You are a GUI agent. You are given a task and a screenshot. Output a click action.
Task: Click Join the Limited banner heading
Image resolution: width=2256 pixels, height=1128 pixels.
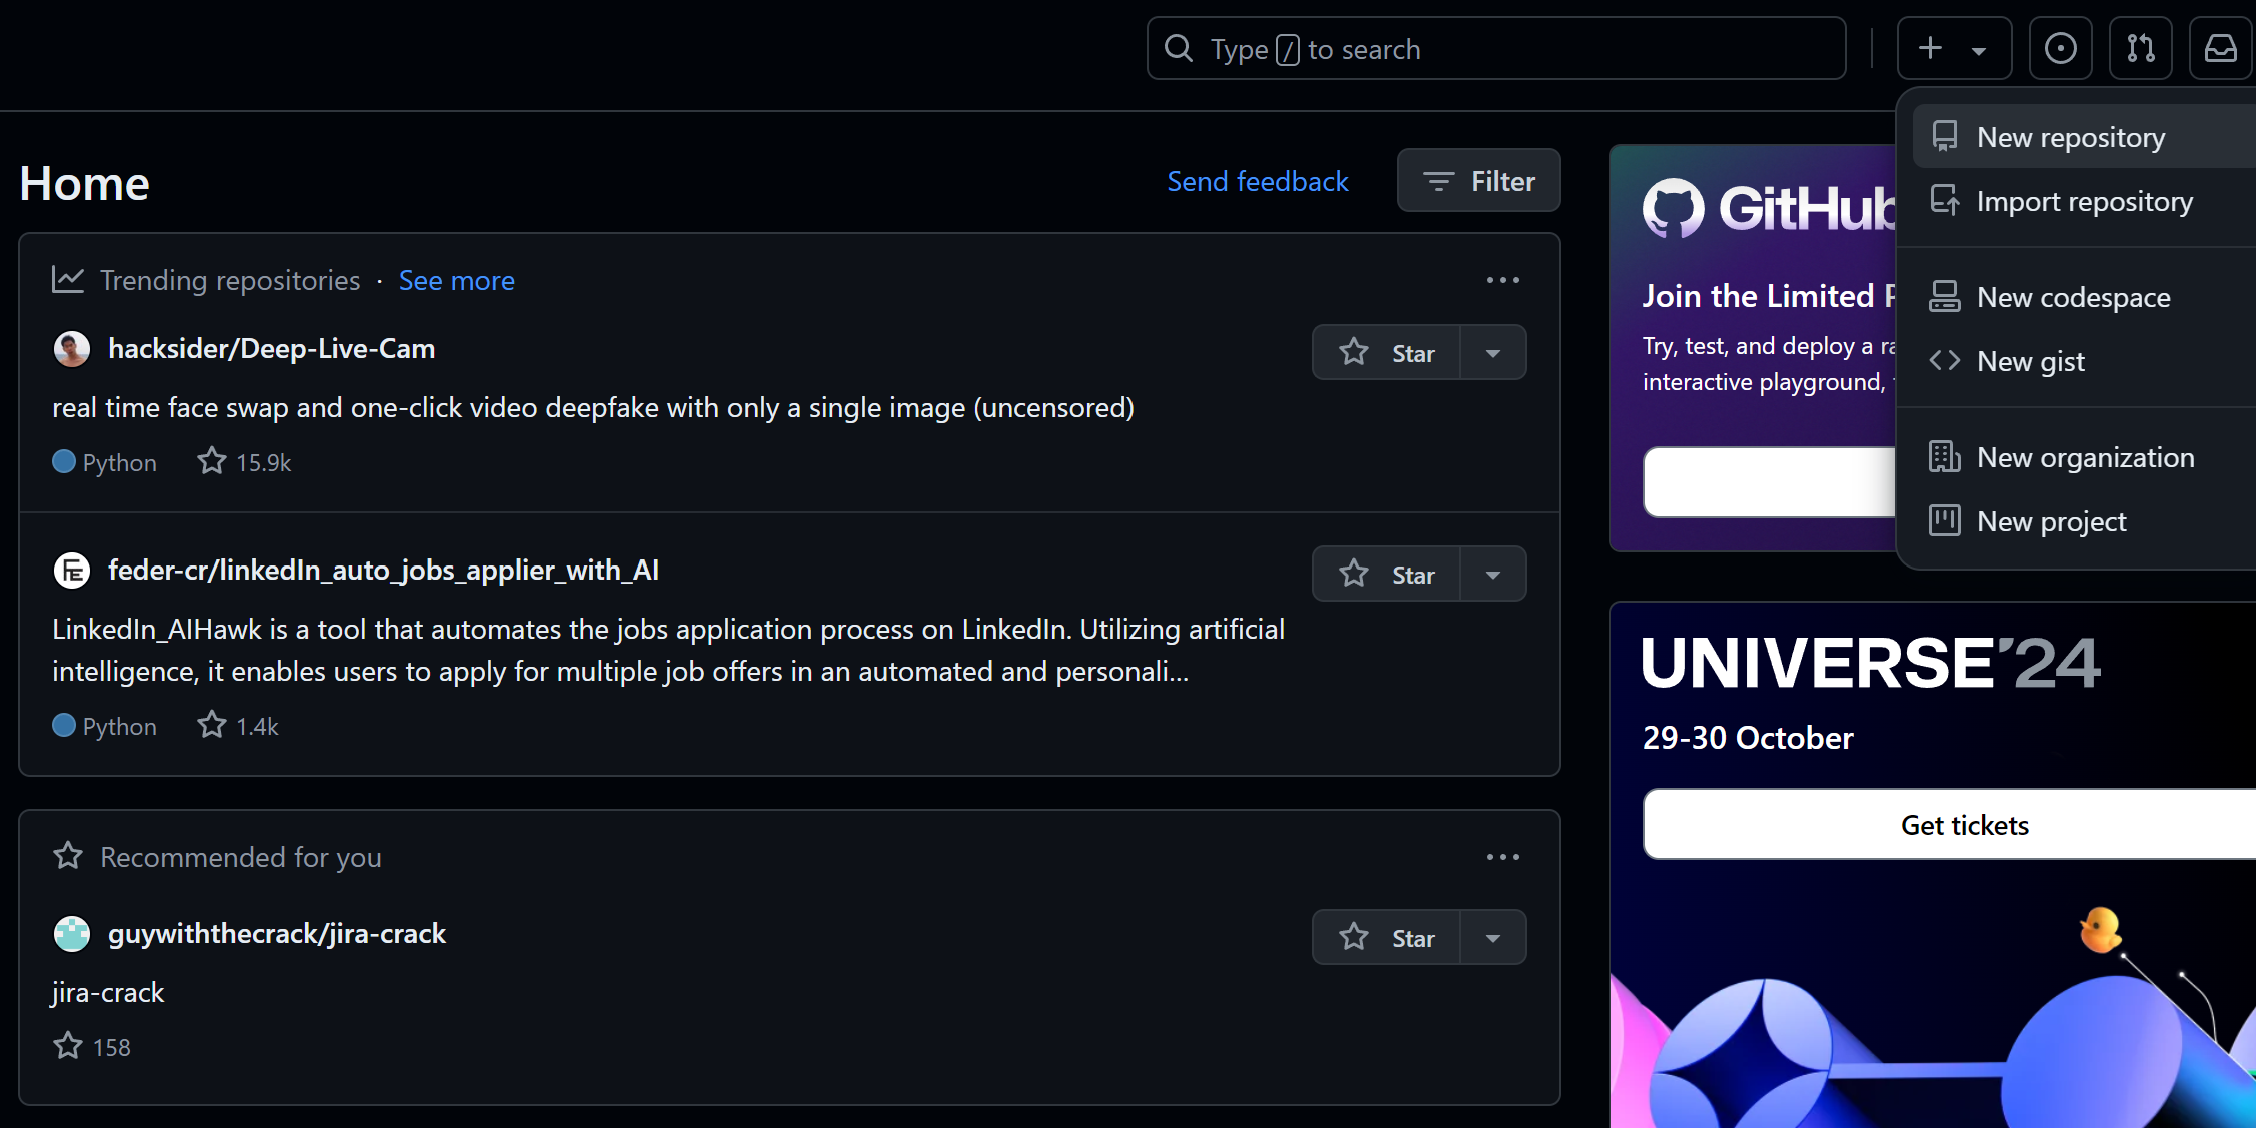(1769, 296)
